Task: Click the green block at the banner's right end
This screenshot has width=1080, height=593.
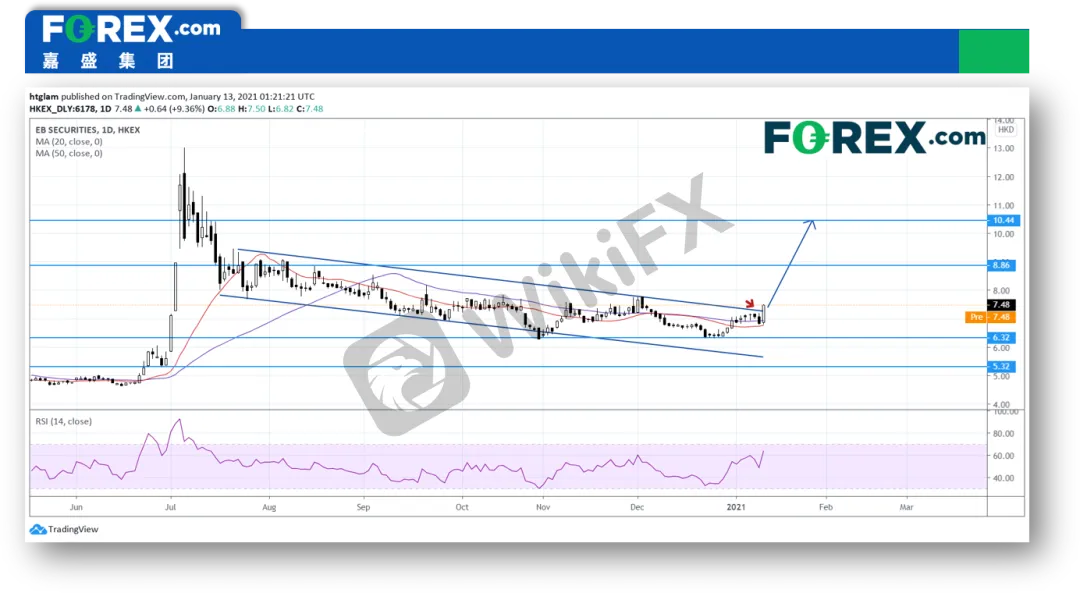Action: click(993, 51)
